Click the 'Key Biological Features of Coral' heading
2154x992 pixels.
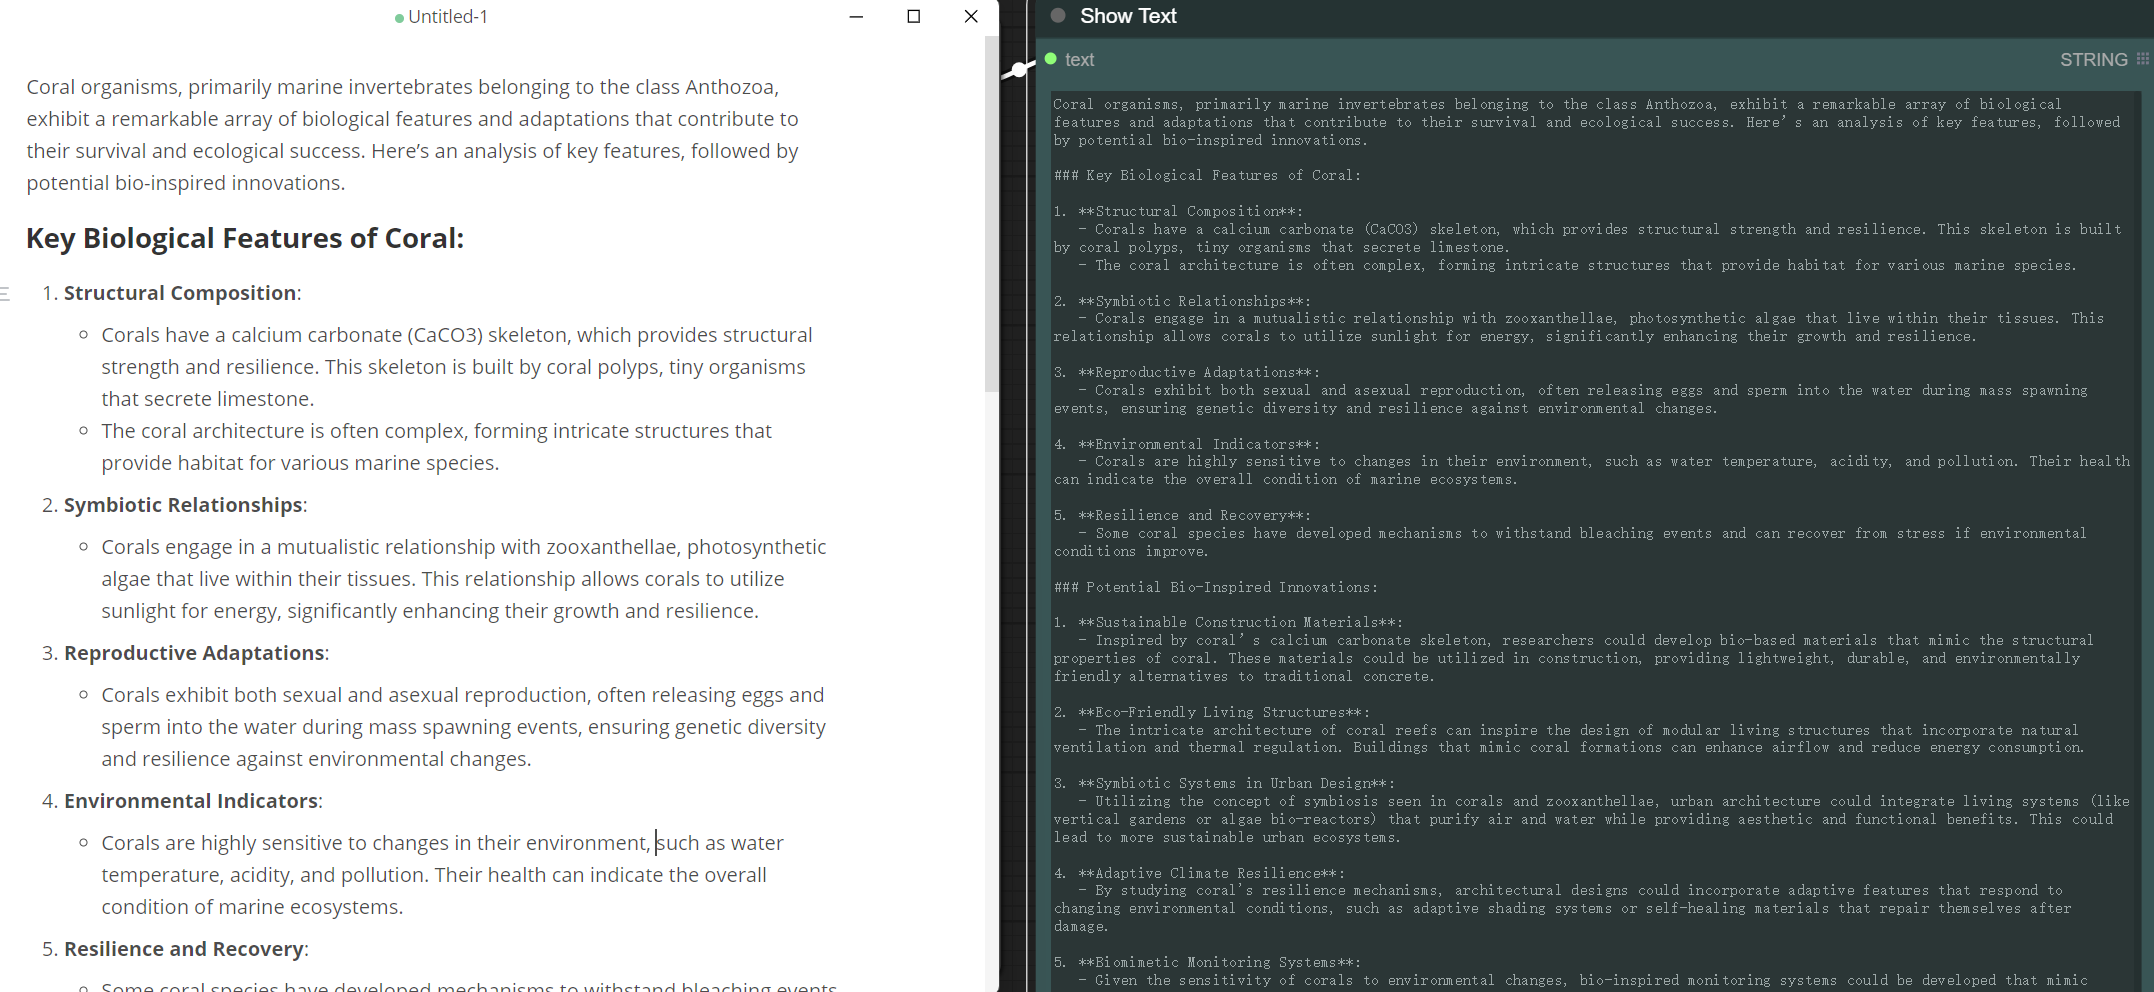[x=245, y=238]
